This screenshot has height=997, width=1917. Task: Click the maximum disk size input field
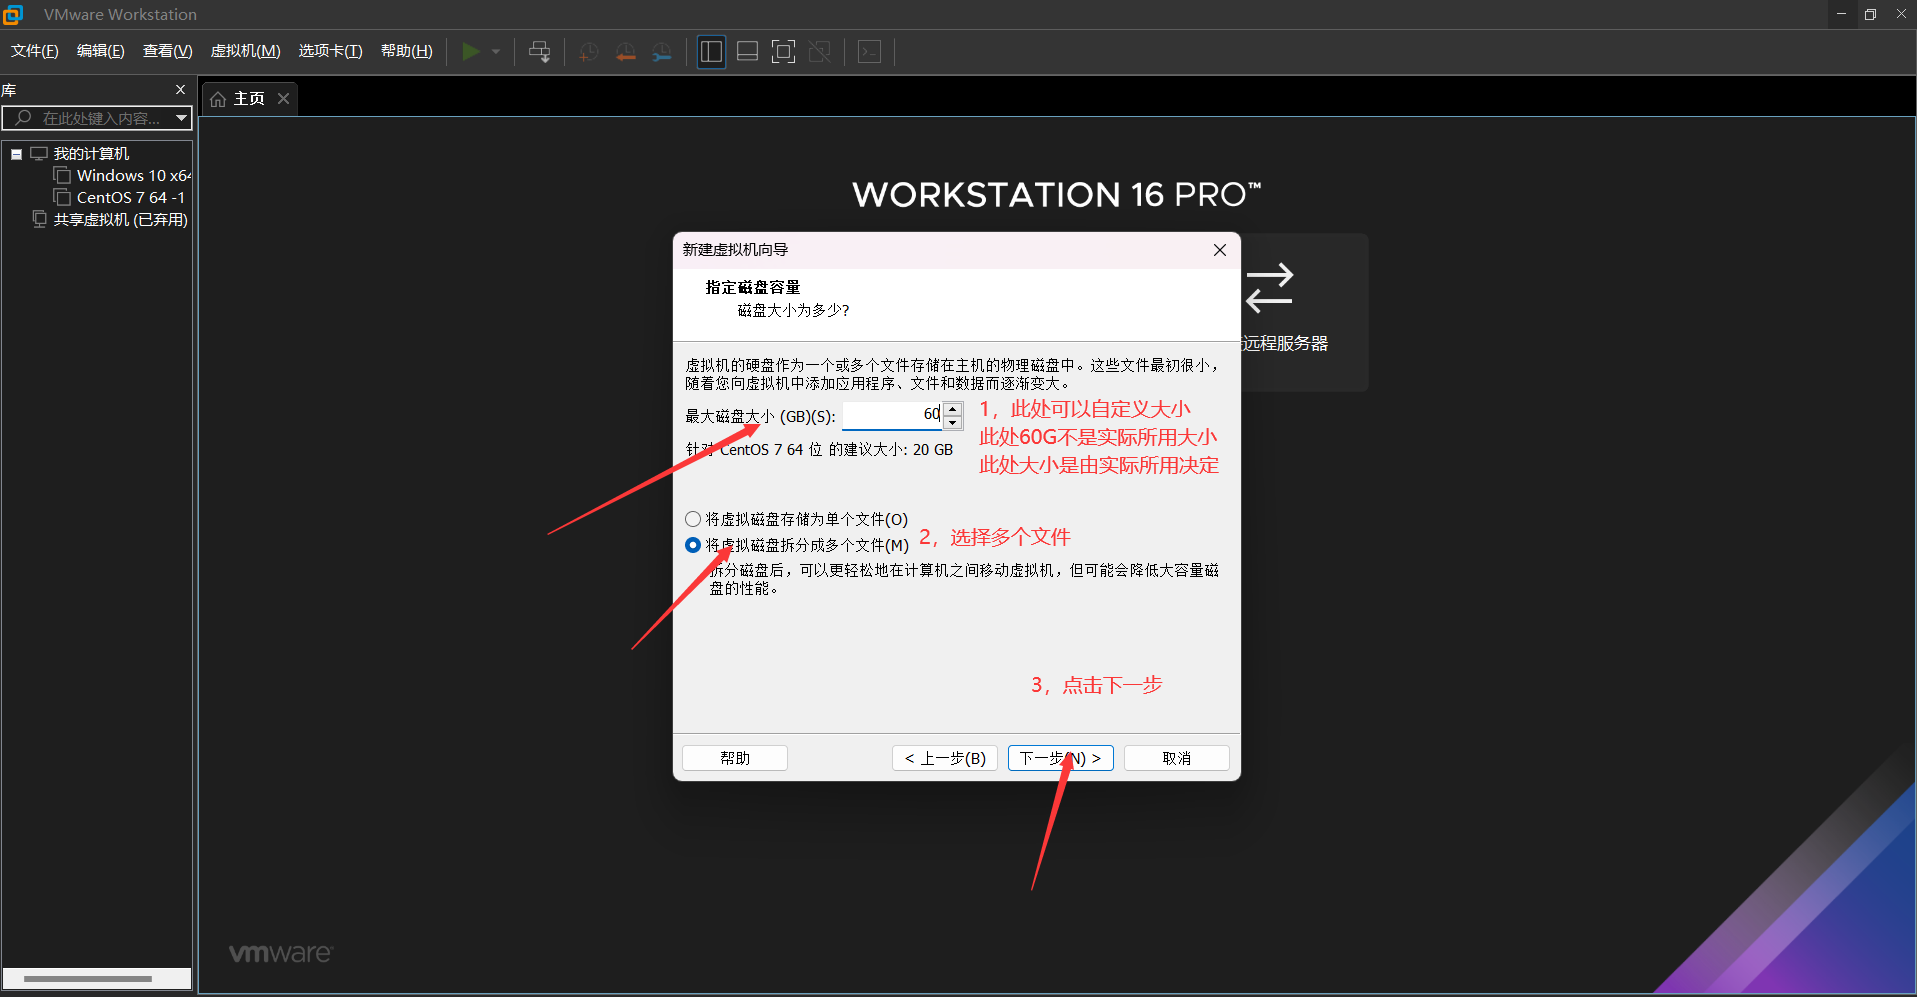tap(892, 415)
